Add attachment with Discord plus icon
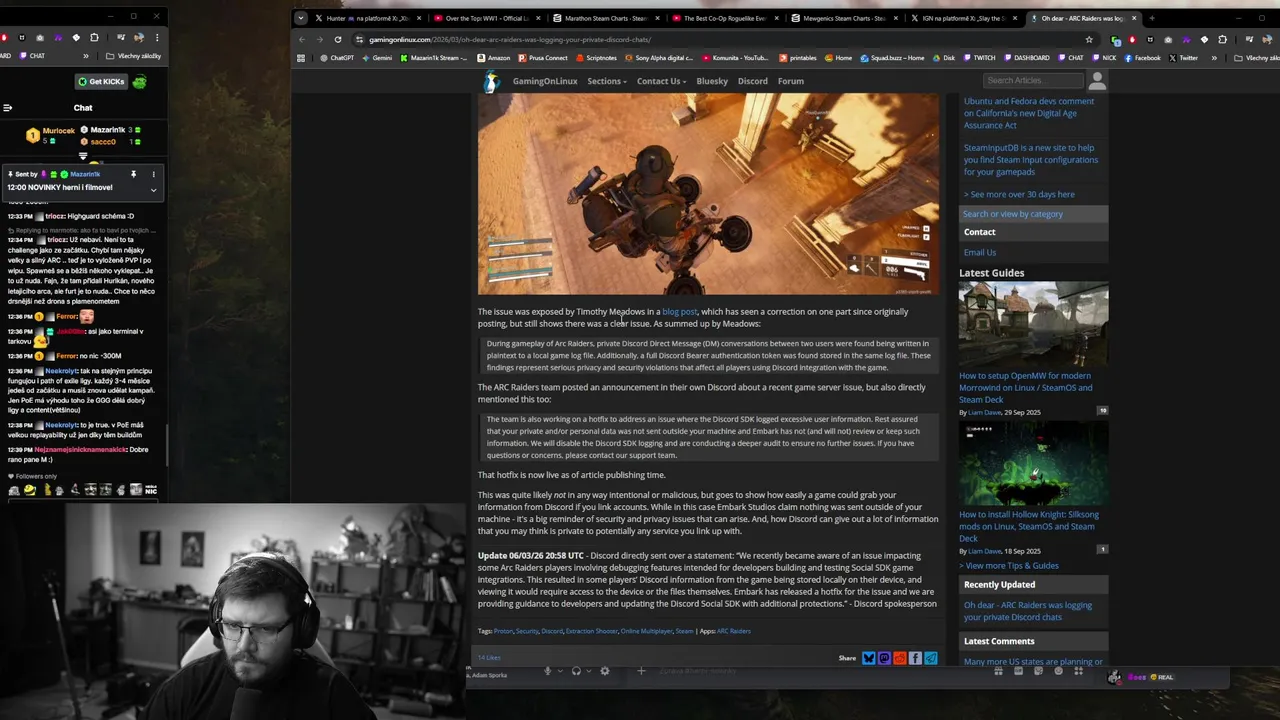Viewport: 1280px width, 720px height. (641, 671)
